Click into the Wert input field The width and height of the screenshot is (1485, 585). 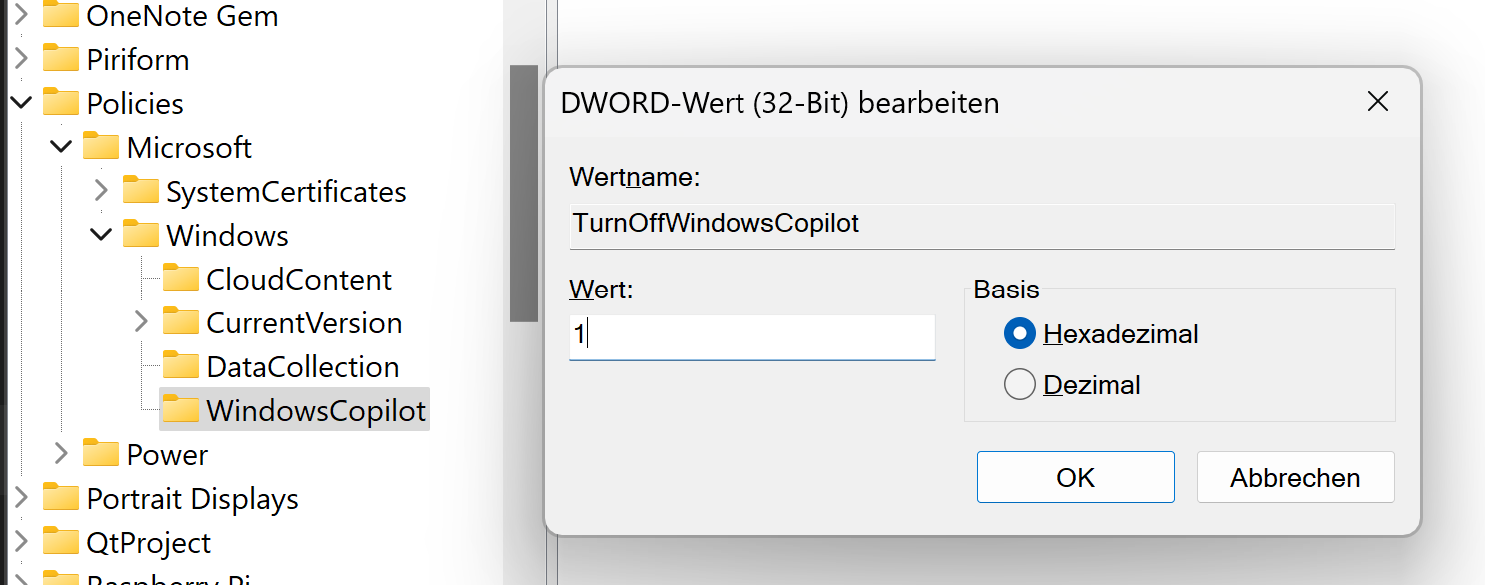[752, 336]
